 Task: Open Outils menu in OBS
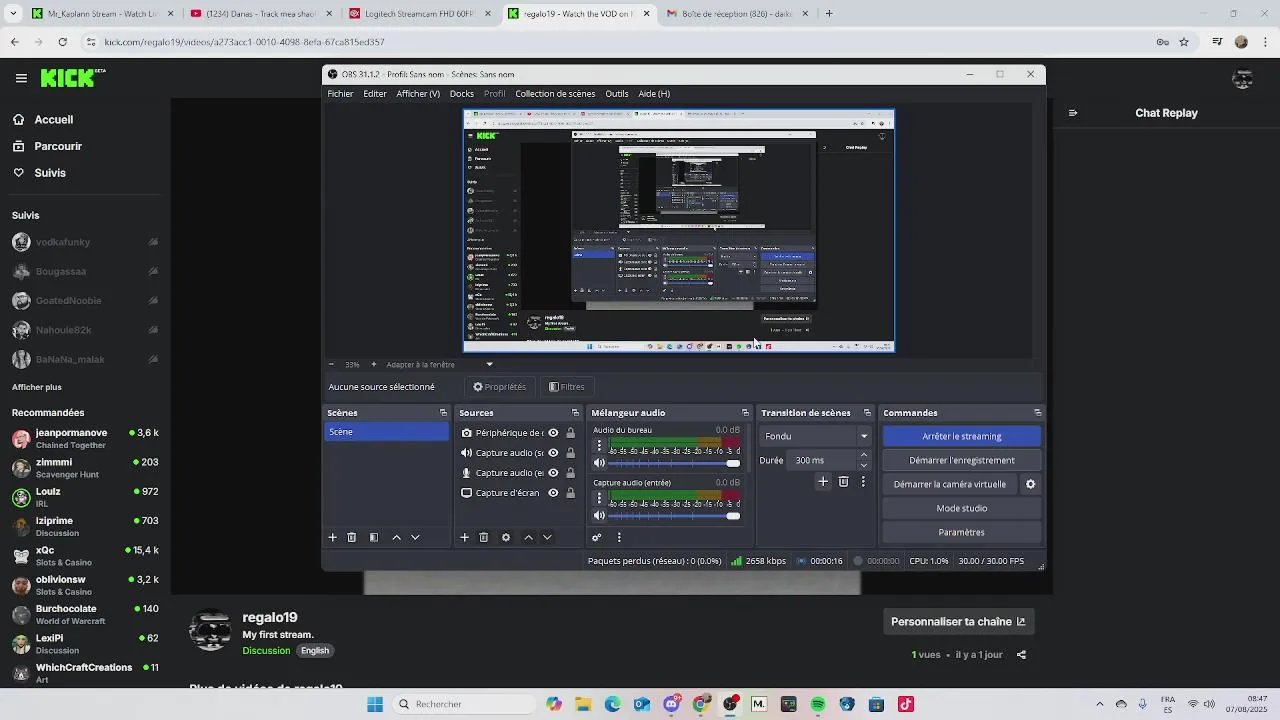pos(617,94)
